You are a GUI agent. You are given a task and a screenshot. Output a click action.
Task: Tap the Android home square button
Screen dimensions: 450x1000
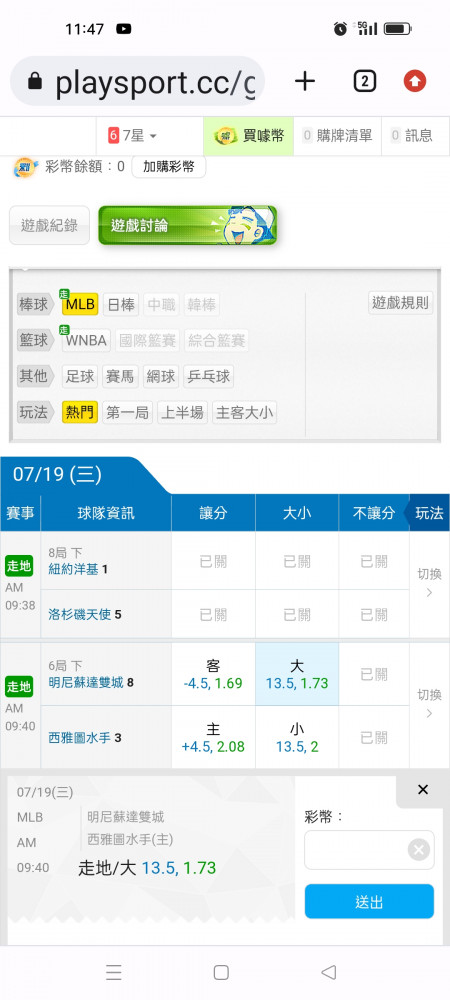pos(221,972)
